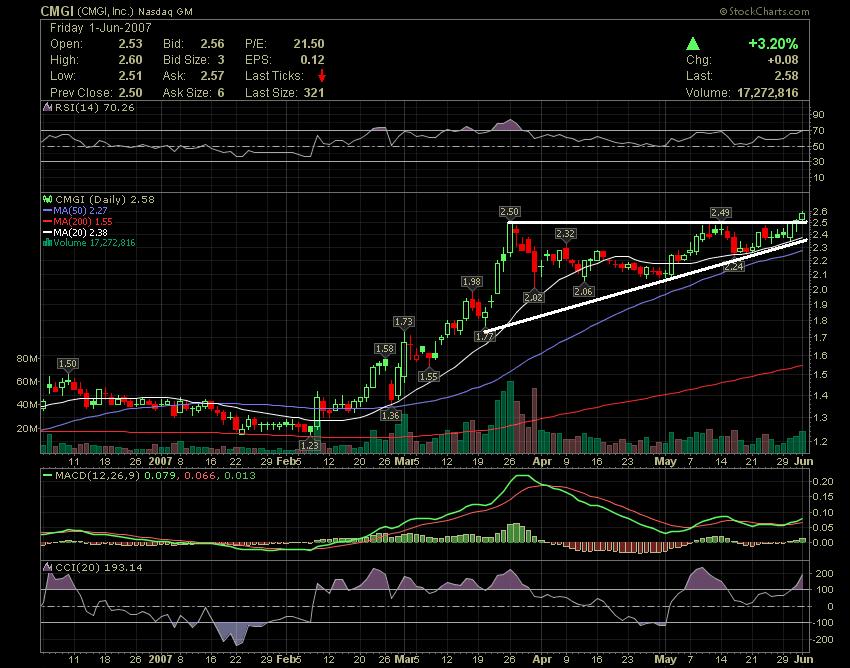Click the white MA(20) line swatch

[48, 233]
